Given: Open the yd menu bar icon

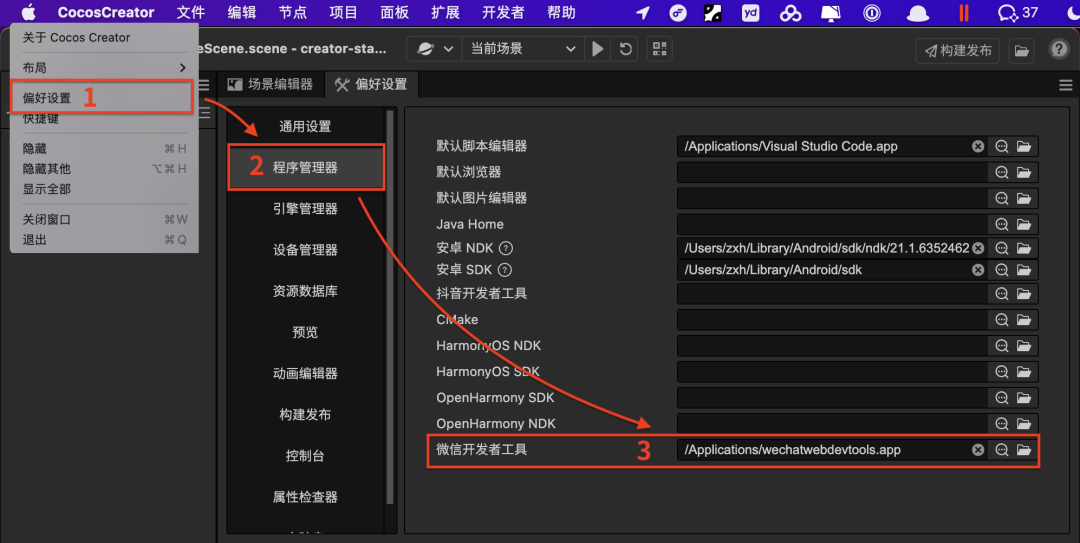Looking at the screenshot, I should tap(750, 12).
